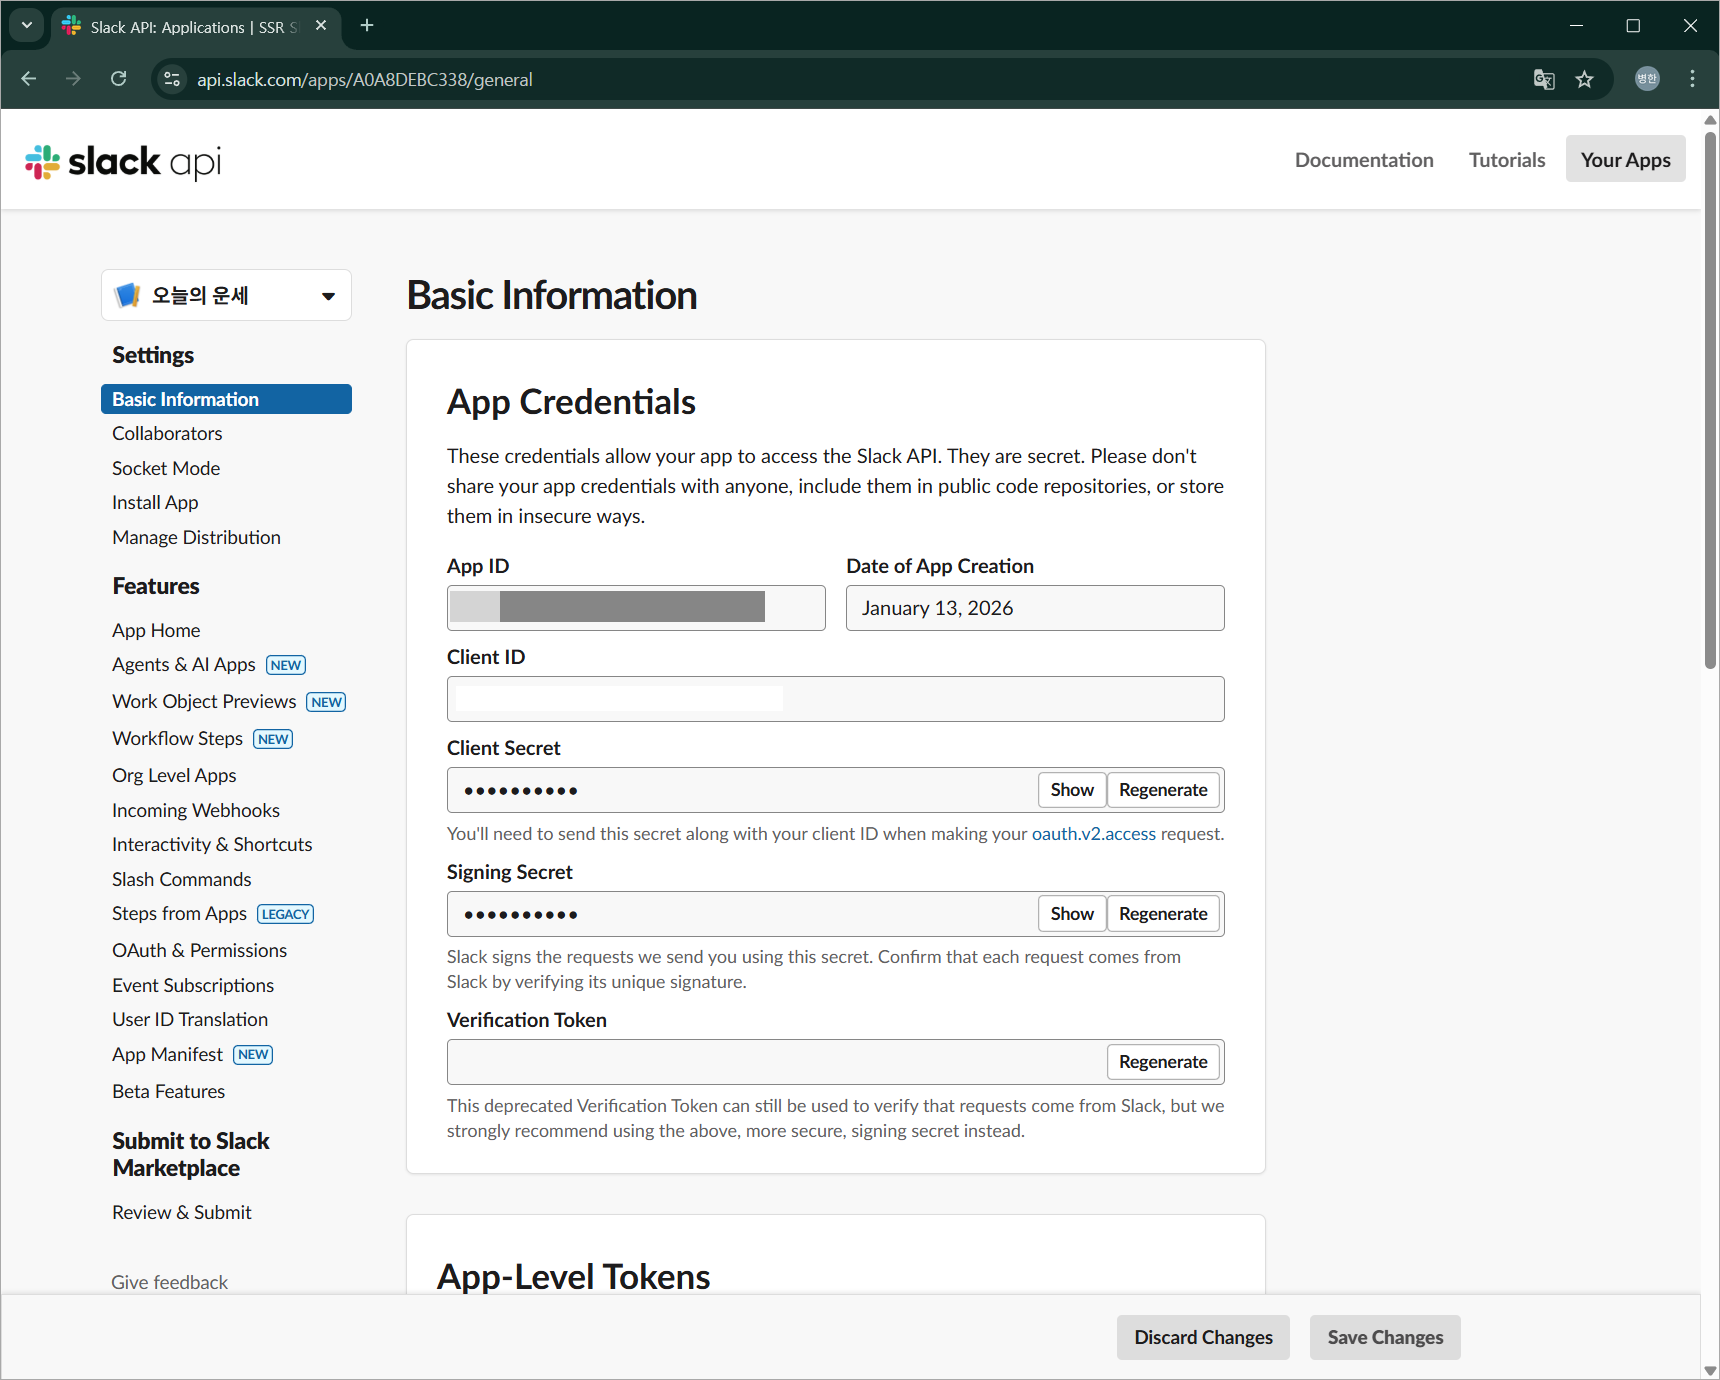
Task: Click the scrollbar down arrow
Action: 1710,1370
